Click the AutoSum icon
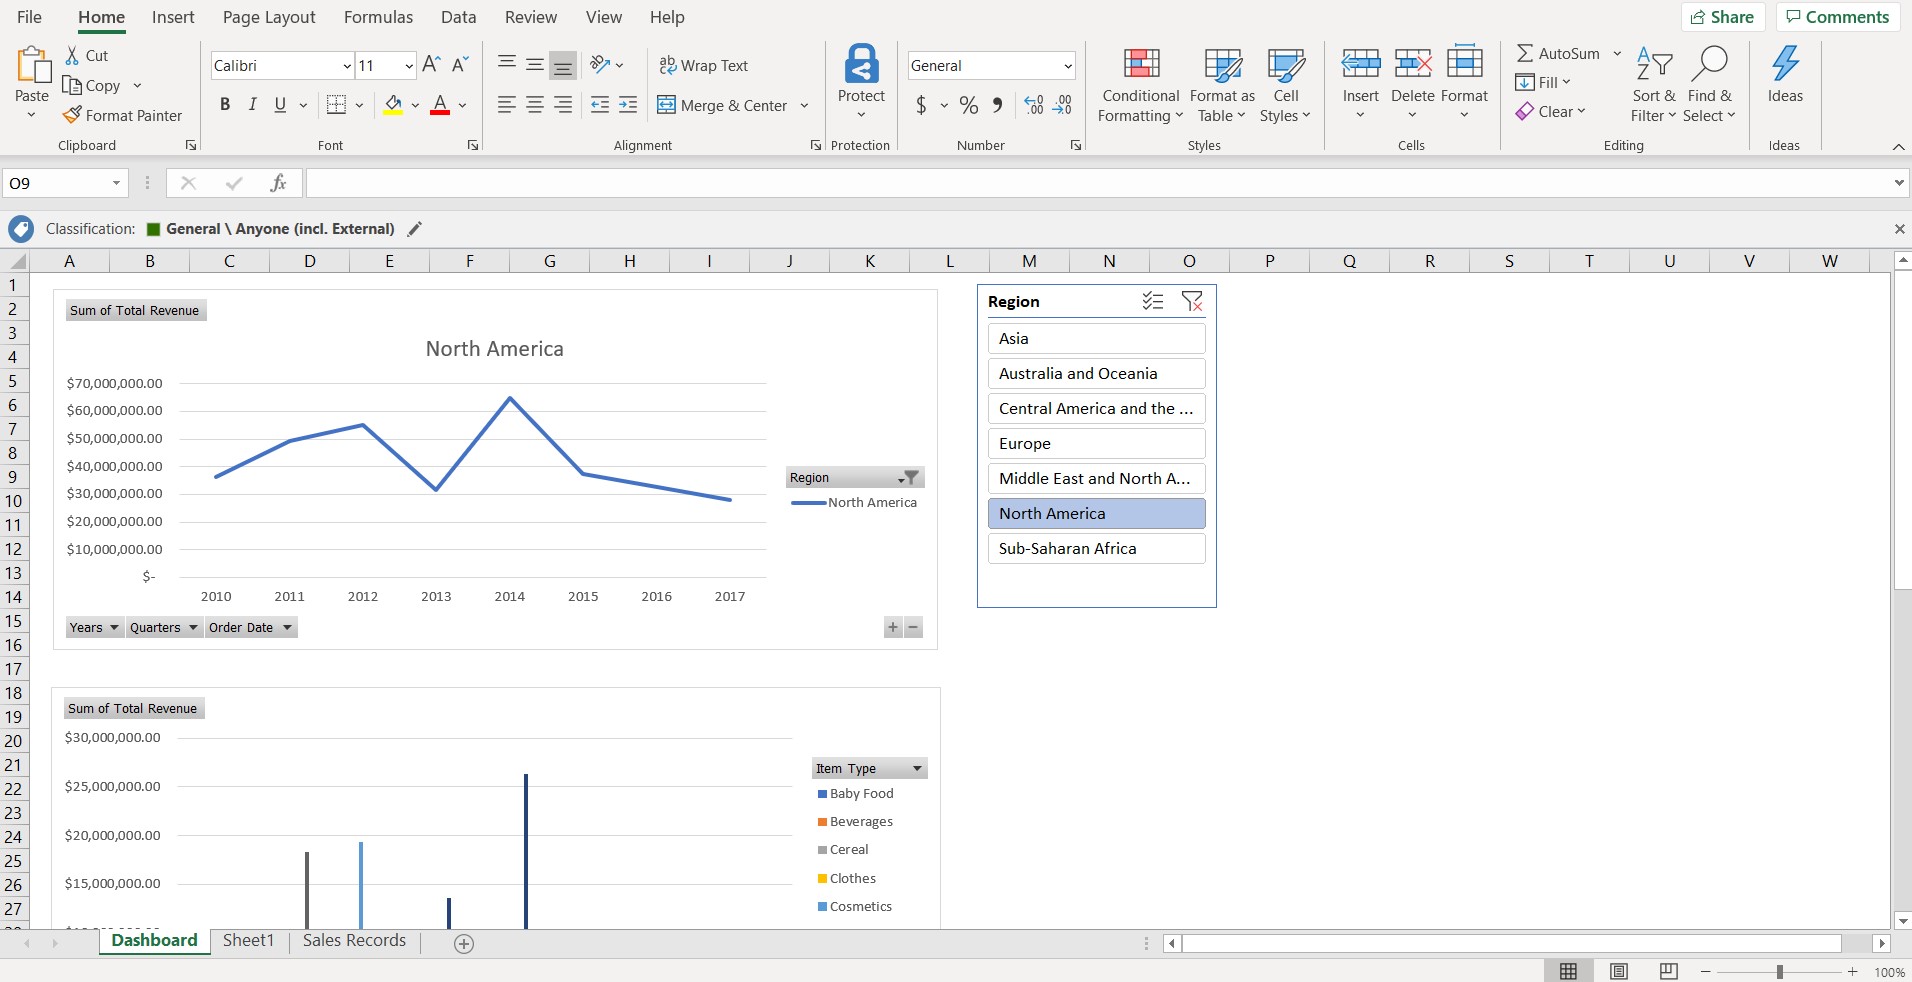Screen dimensions: 1912x982 [x=1526, y=53]
